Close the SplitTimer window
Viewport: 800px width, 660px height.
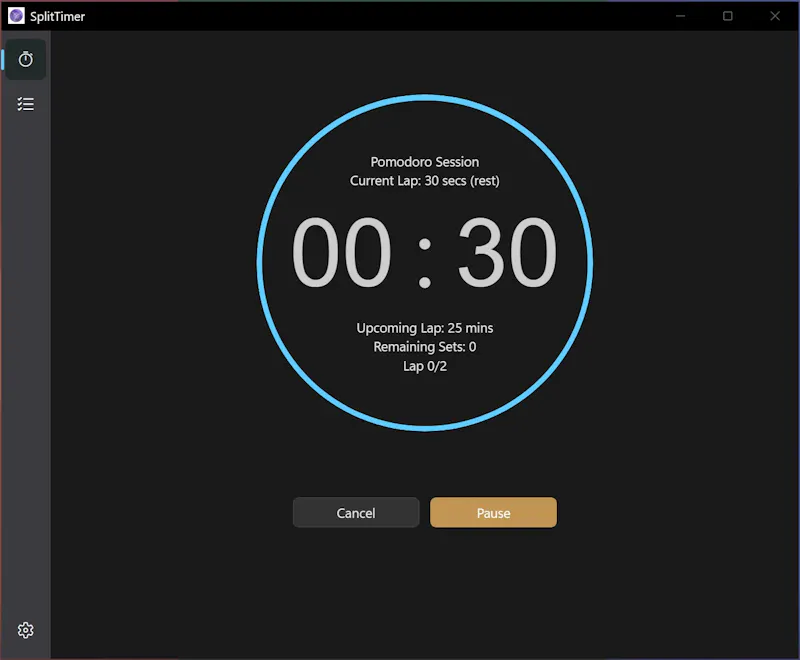[x=775, y=16]
